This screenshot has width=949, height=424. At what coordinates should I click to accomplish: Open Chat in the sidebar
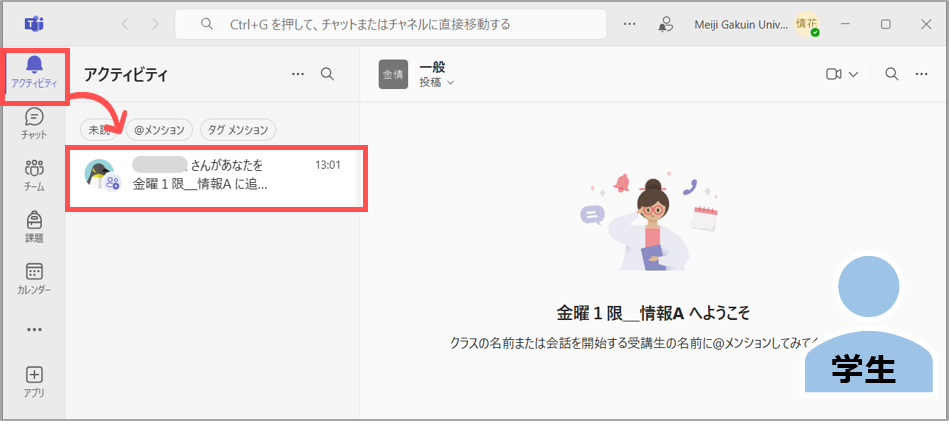click(x=34, y=124)
